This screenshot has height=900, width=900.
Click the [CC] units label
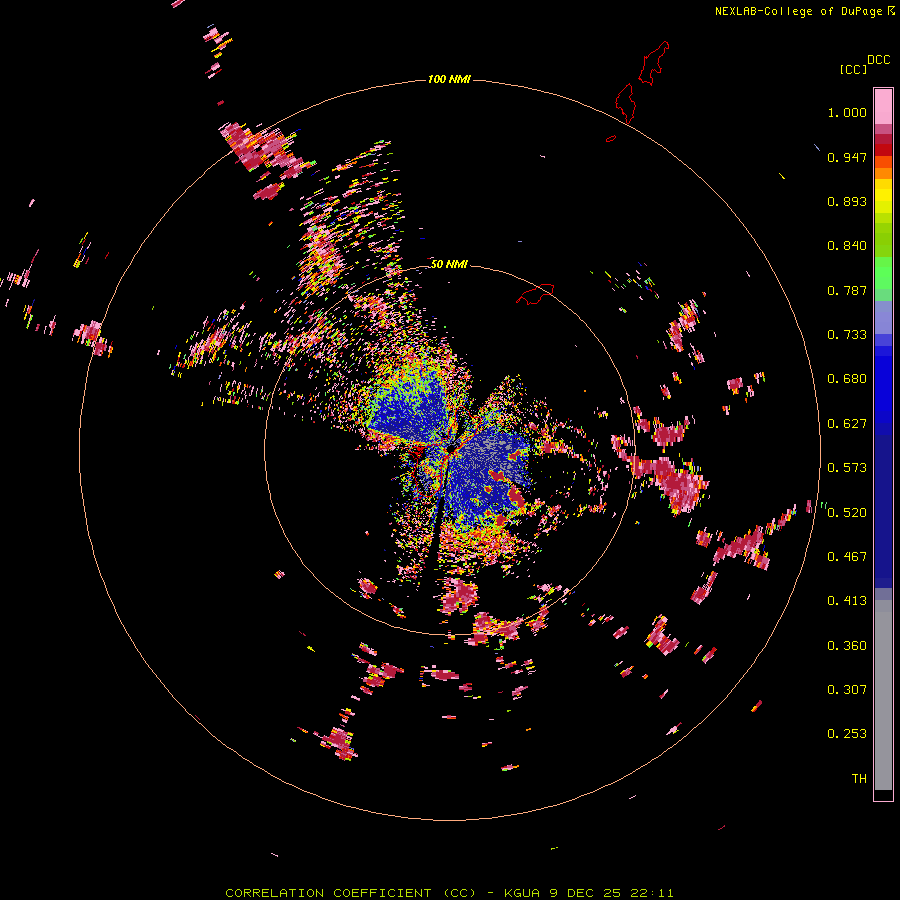pos(853,69)
